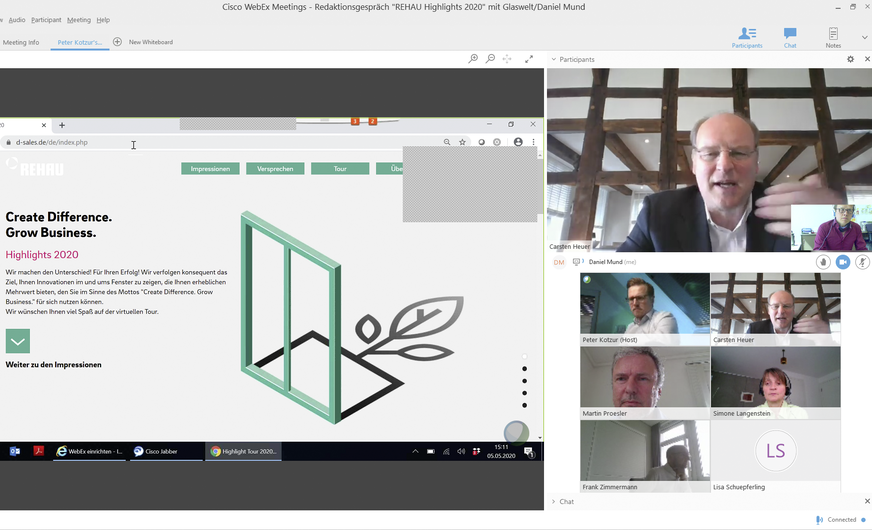This screenshot has width=872, height=530.
Task: Open the browser profile avatar icon
Action: [x=518, y=142]
